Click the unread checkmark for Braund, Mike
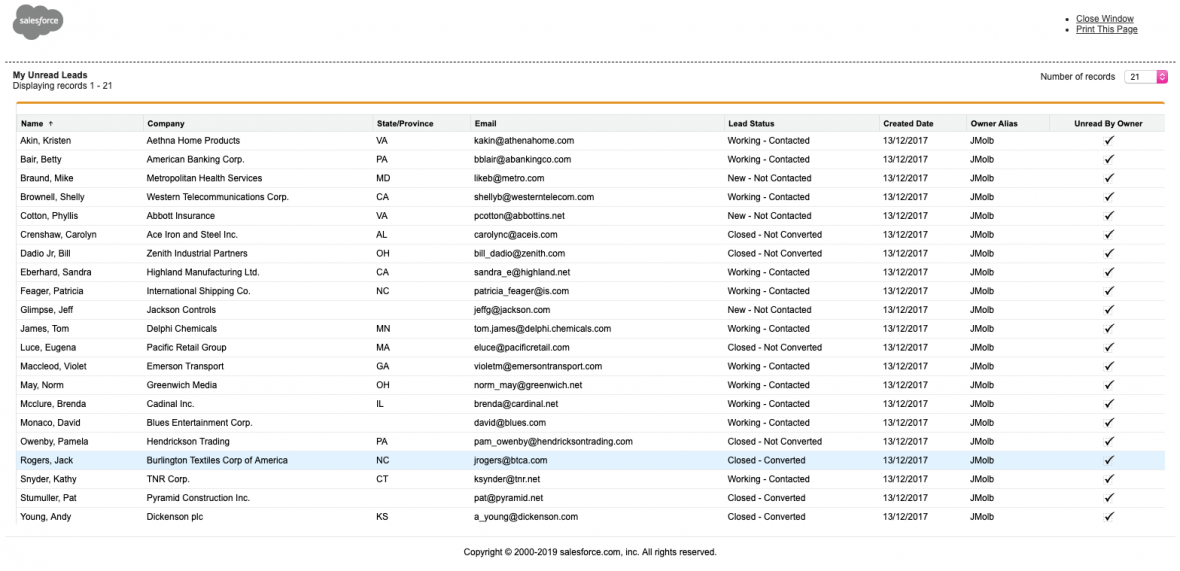The width and height of the screenshot is (1180, 571). (x=1109, y=178)
